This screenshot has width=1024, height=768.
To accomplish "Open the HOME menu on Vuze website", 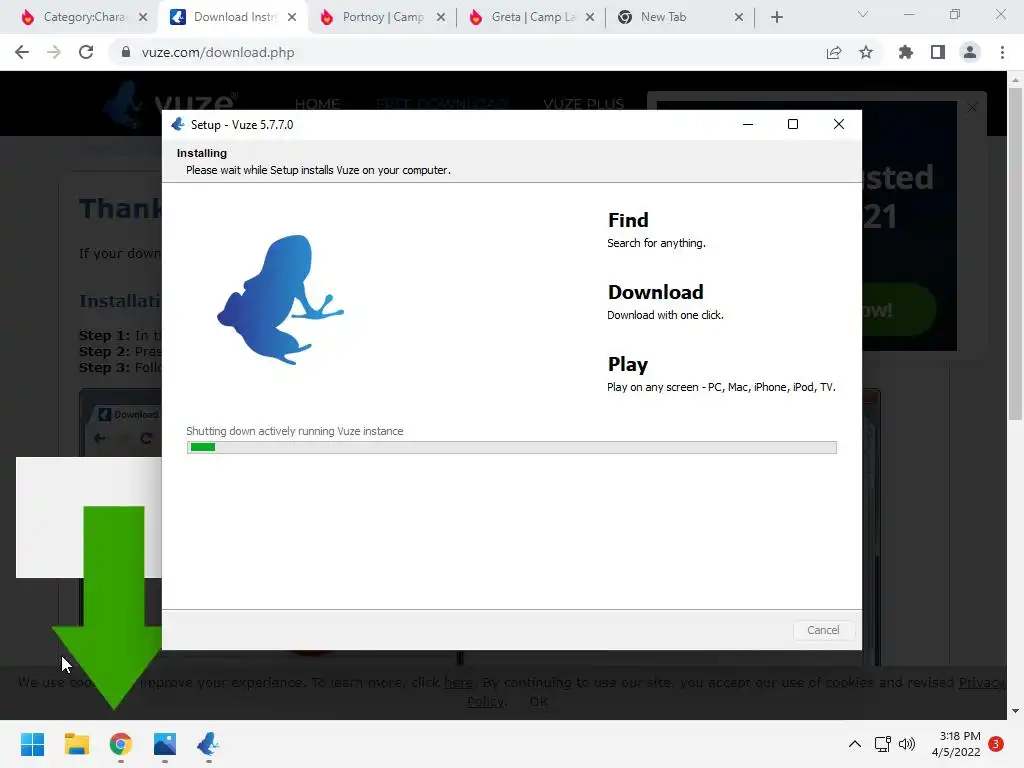I will 317,104.
